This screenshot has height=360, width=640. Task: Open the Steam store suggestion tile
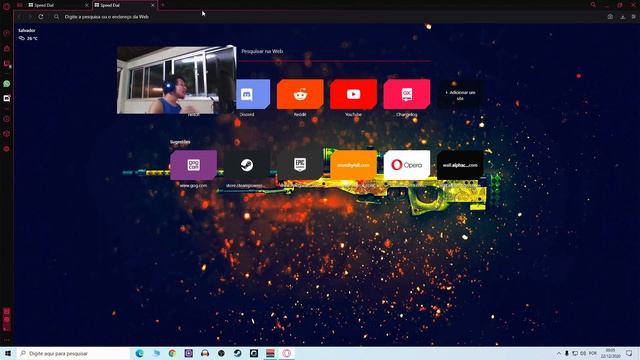tap(247, 165)
